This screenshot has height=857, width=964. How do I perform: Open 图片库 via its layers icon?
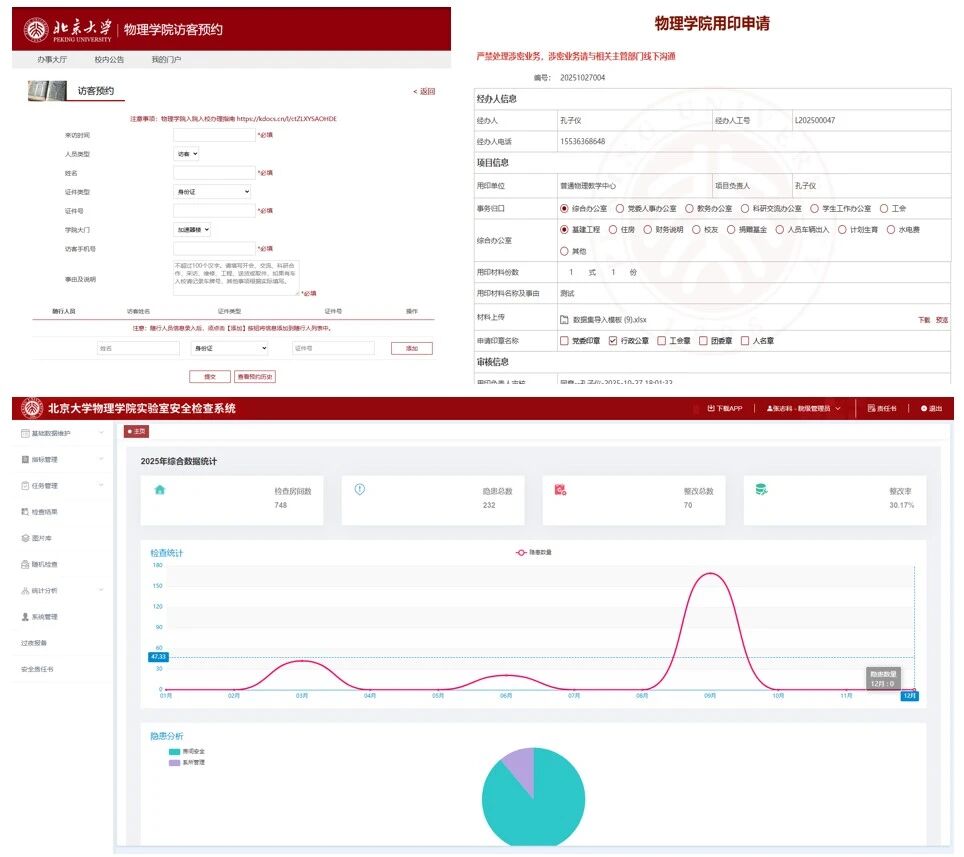[25, 537]
